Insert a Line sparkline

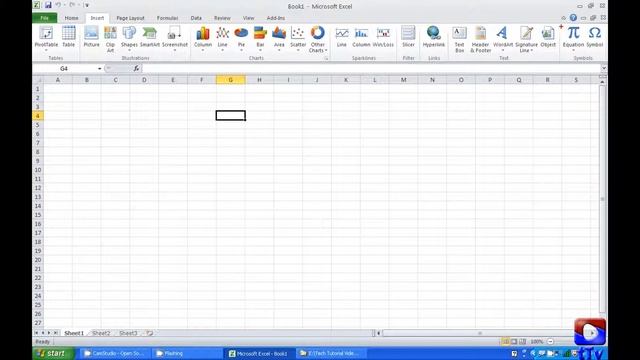(x=342, y=37)
